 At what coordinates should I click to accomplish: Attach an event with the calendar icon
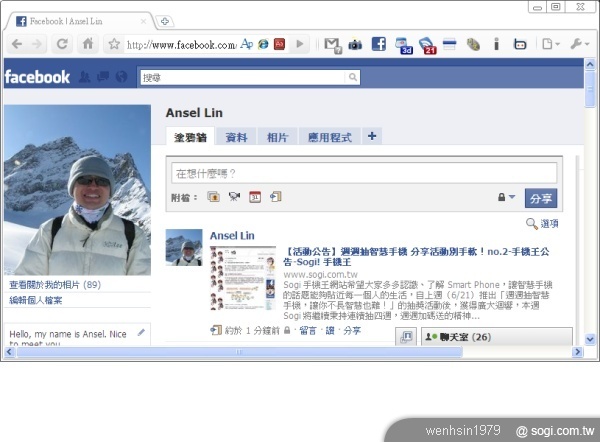255,197
